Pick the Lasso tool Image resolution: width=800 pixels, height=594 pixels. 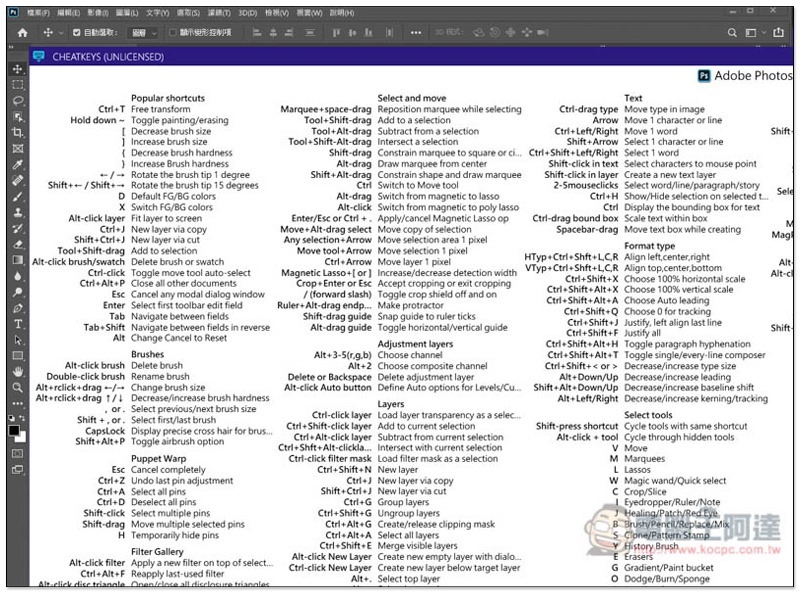18,101
